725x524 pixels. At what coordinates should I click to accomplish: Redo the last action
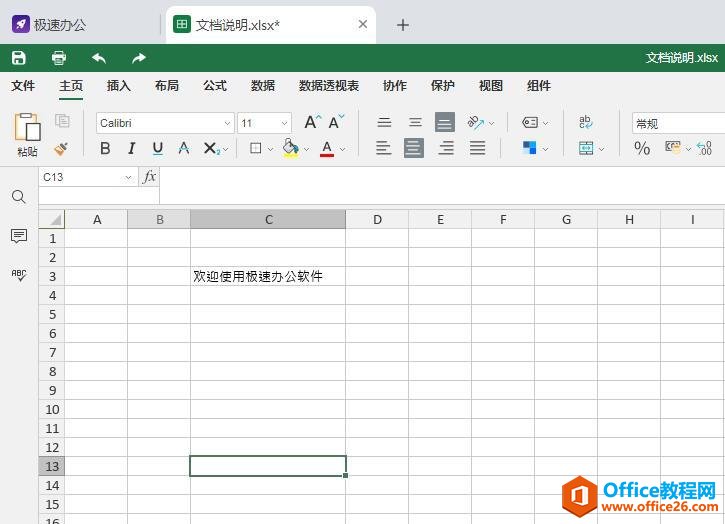[x=139, y=58]
